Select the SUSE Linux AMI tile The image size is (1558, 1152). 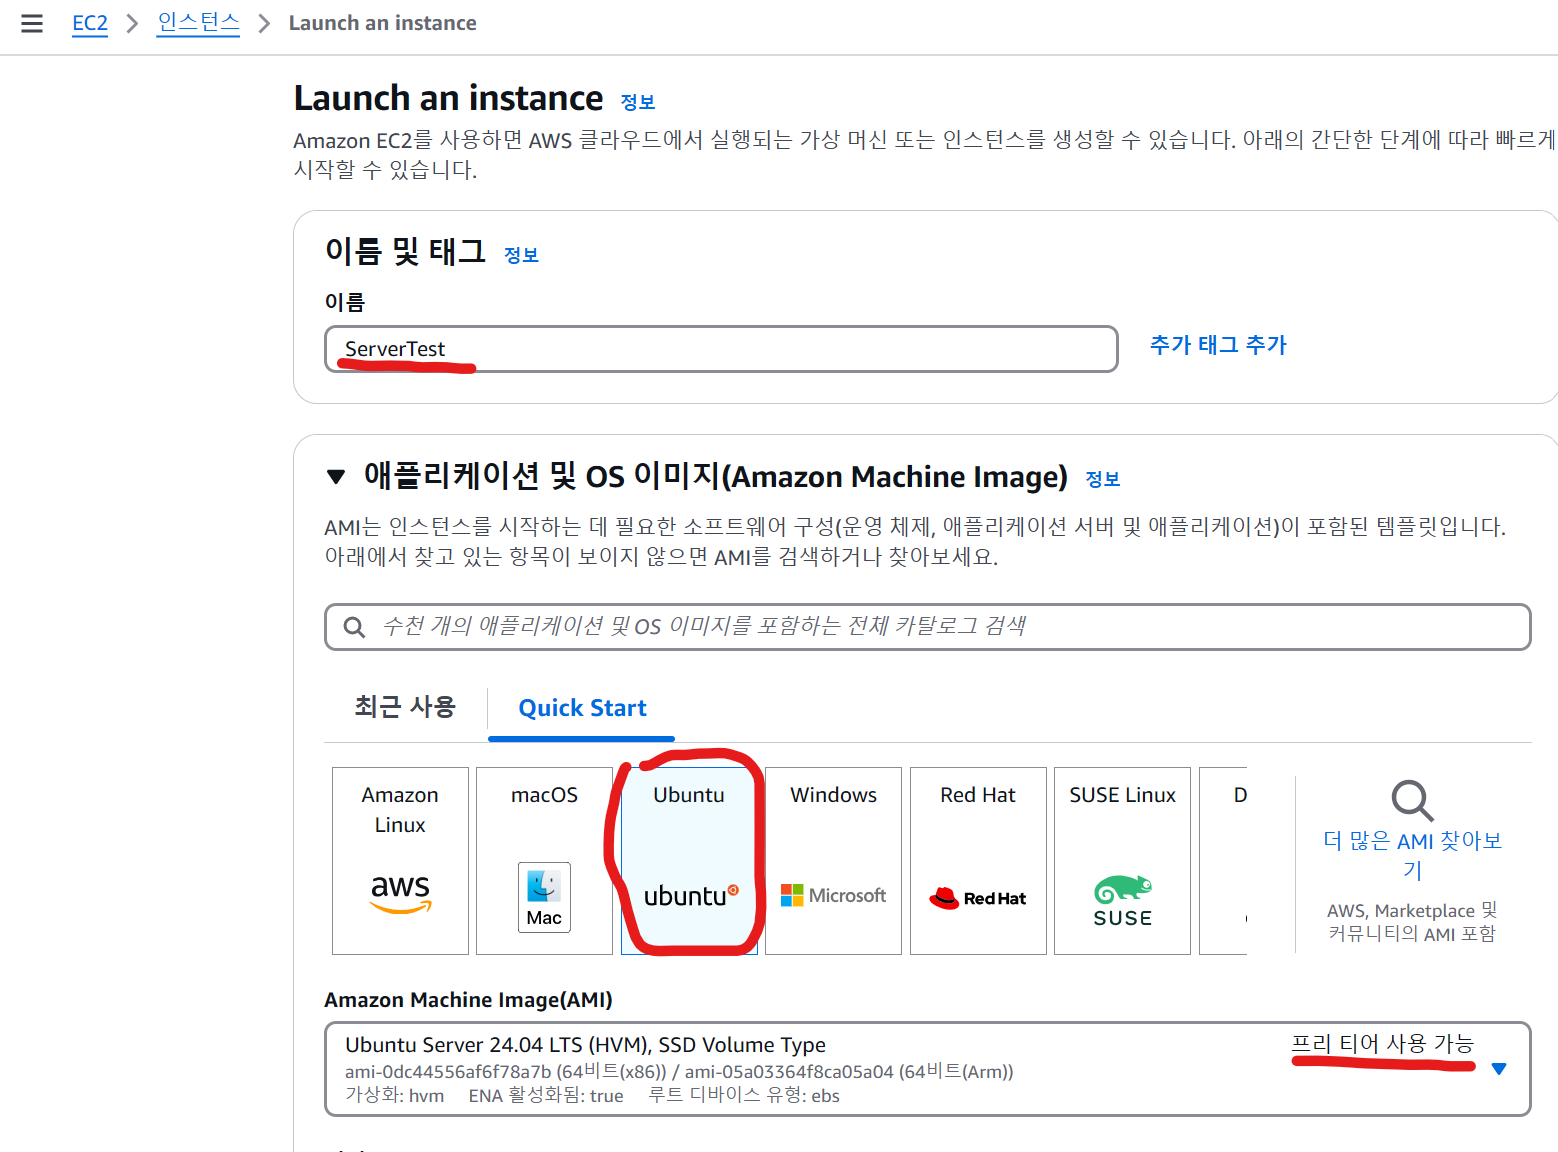pyautogui.click(x=1122, y=861)
